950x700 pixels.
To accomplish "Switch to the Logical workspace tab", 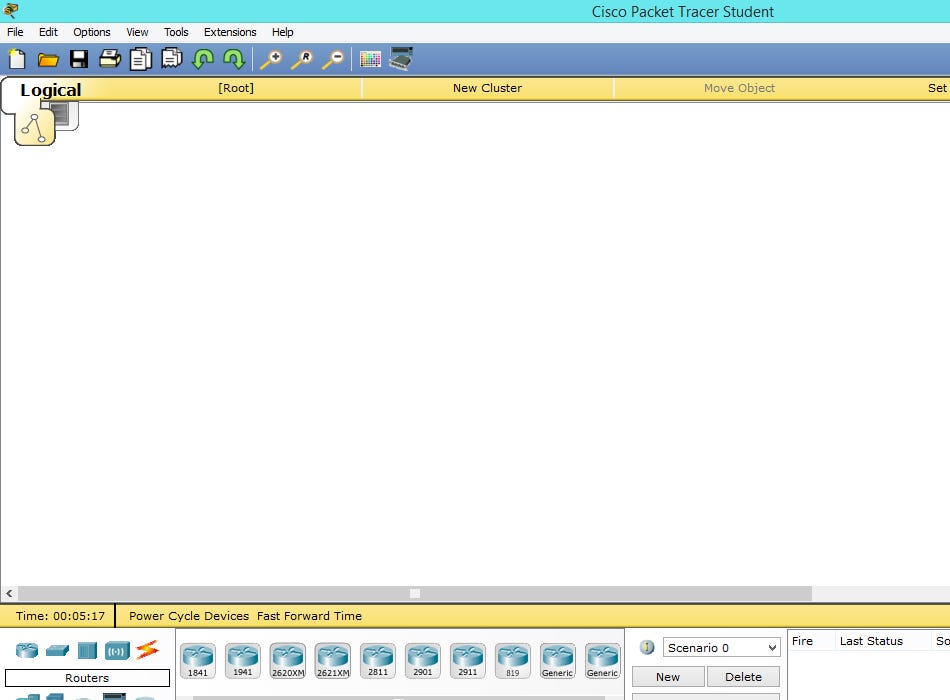I will tap(50, 90).
